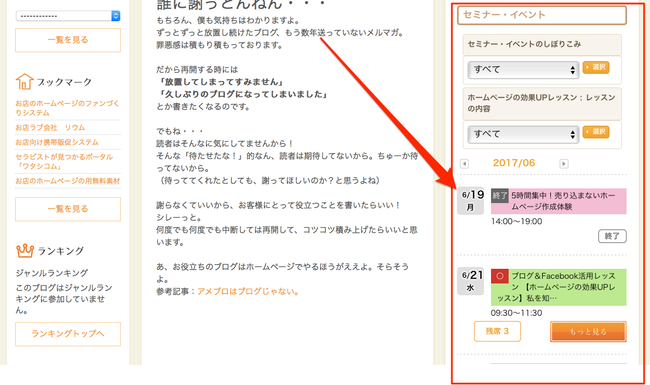Click ランキングトップへ button
Viewport: 650px width, 385px height.
68,334
